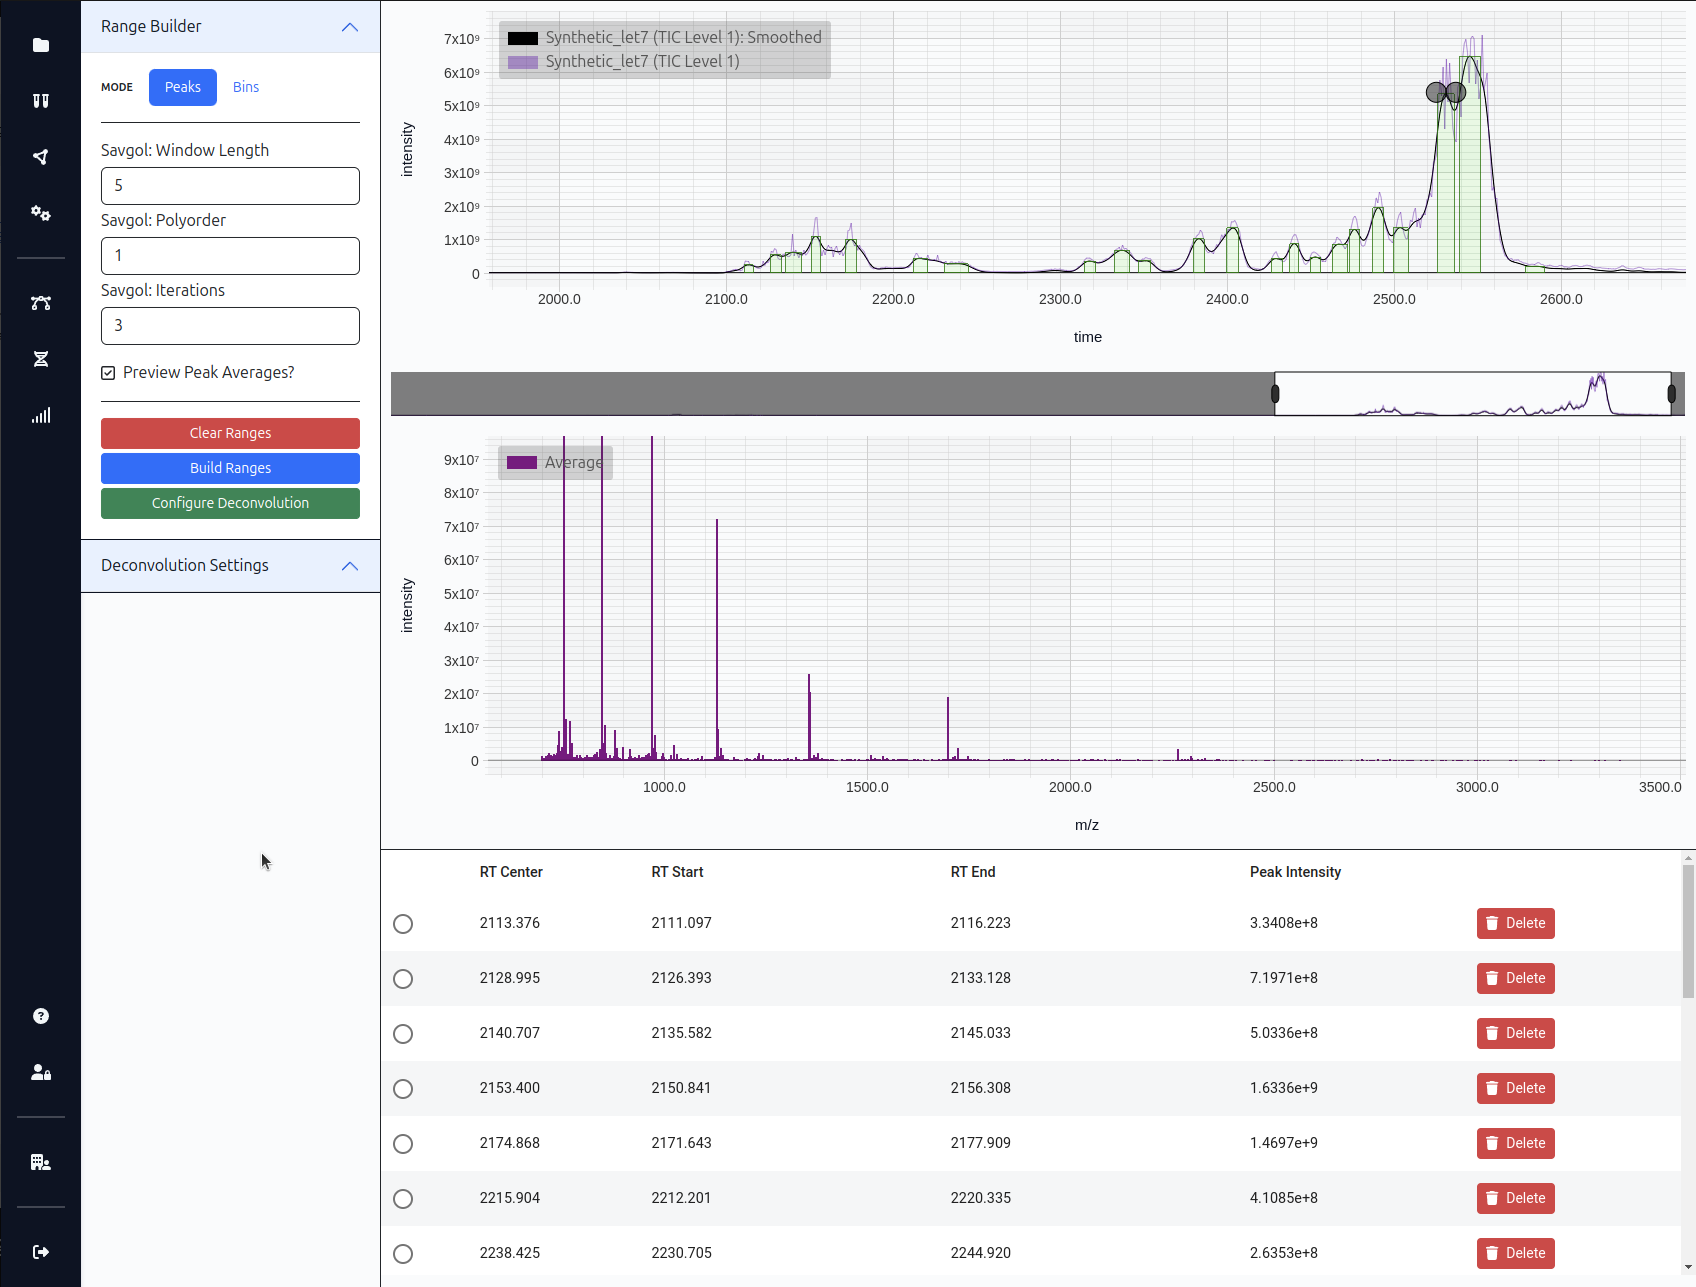Delete the 2128.995 range row

1515,978
